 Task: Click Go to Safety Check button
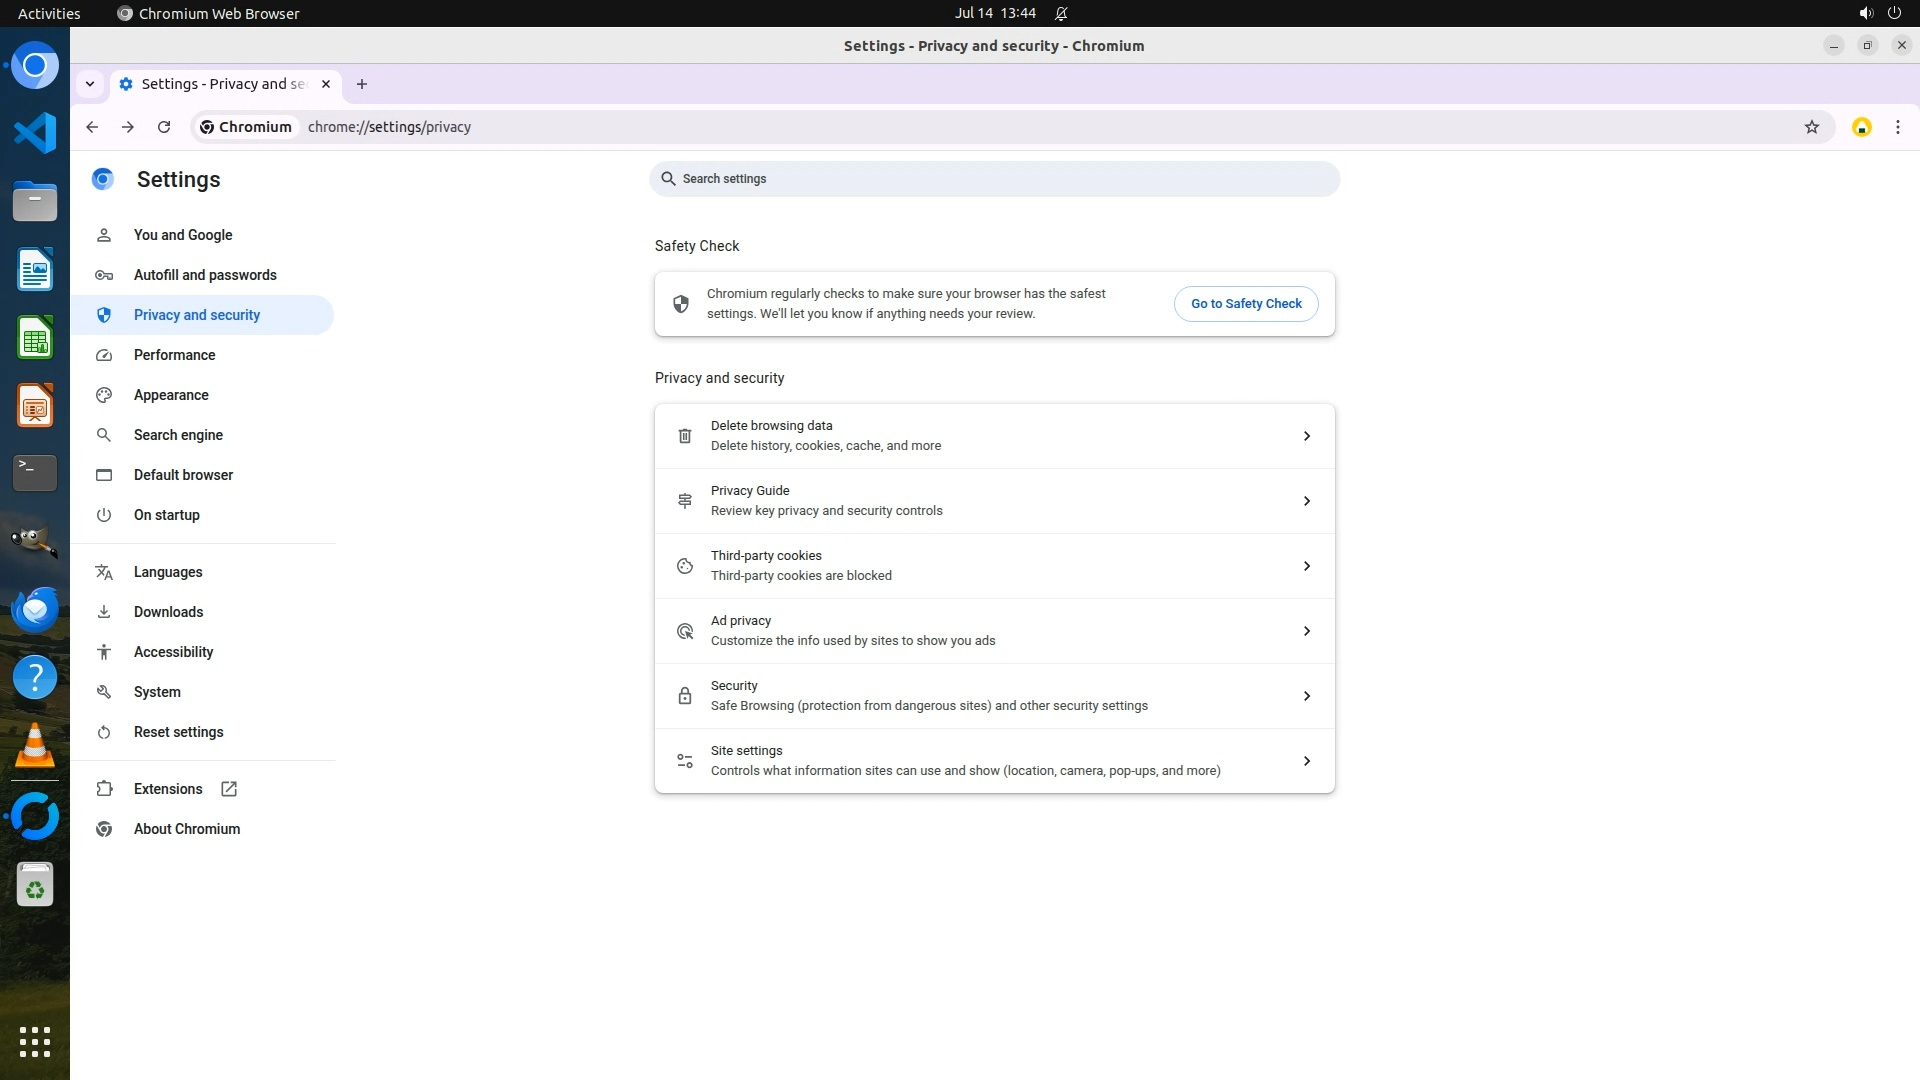tap(1245, 304)
